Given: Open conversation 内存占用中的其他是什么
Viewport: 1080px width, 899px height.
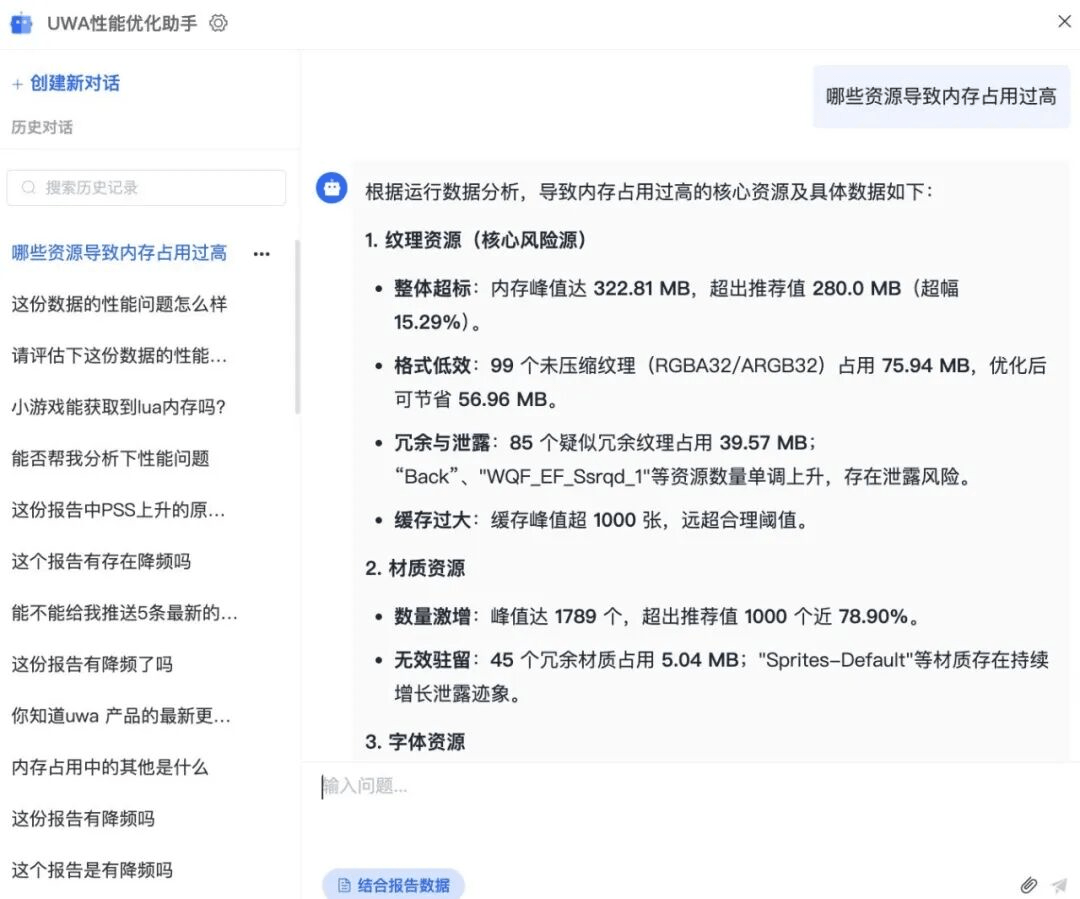Looking at the screenshot, I should (110, 767).
